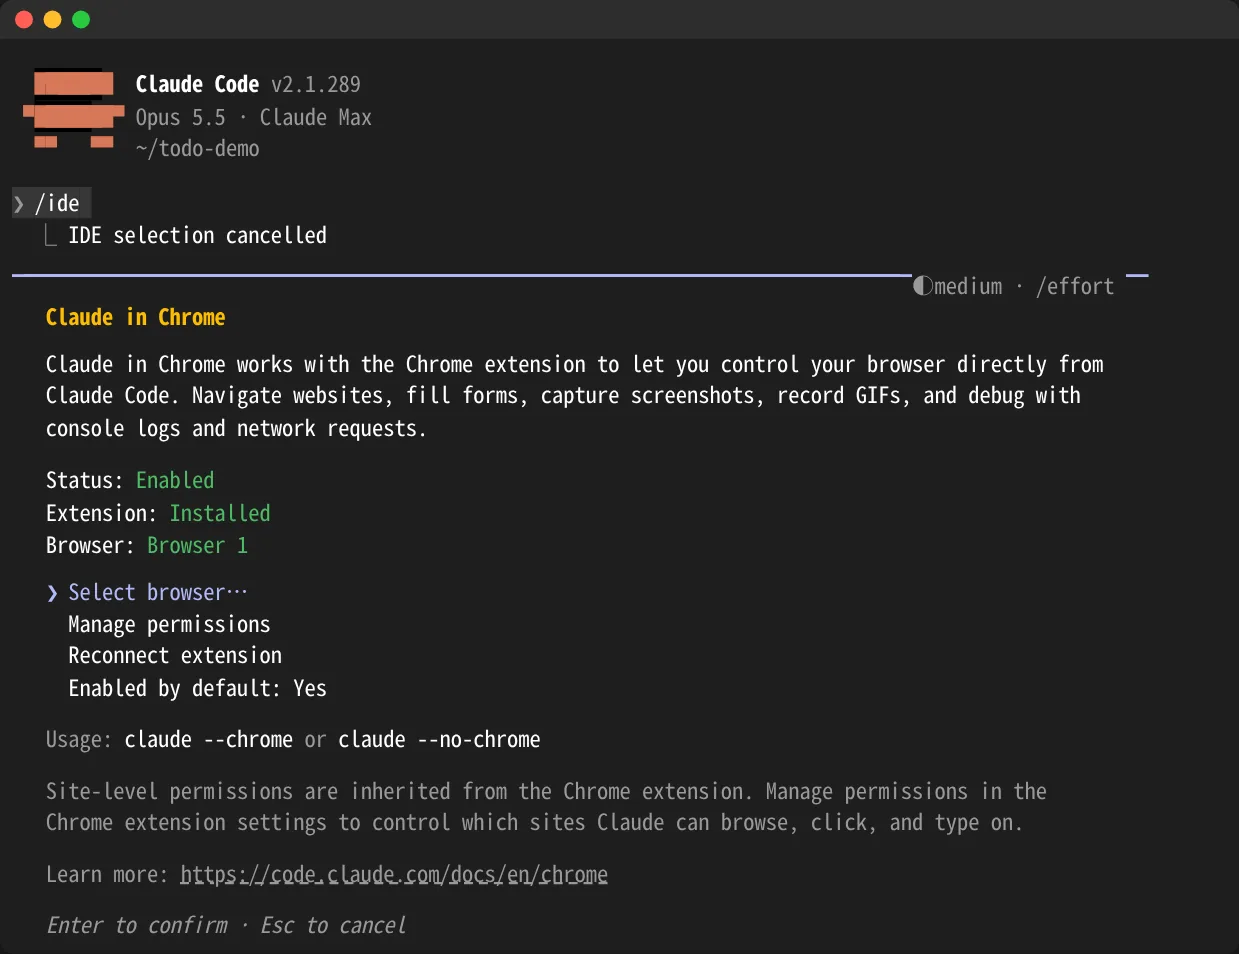The height and width of the screenshot is (954, 1239).
Task: Click the '/ide' command text
Action: pyautogui.click(x=57, y=203)
